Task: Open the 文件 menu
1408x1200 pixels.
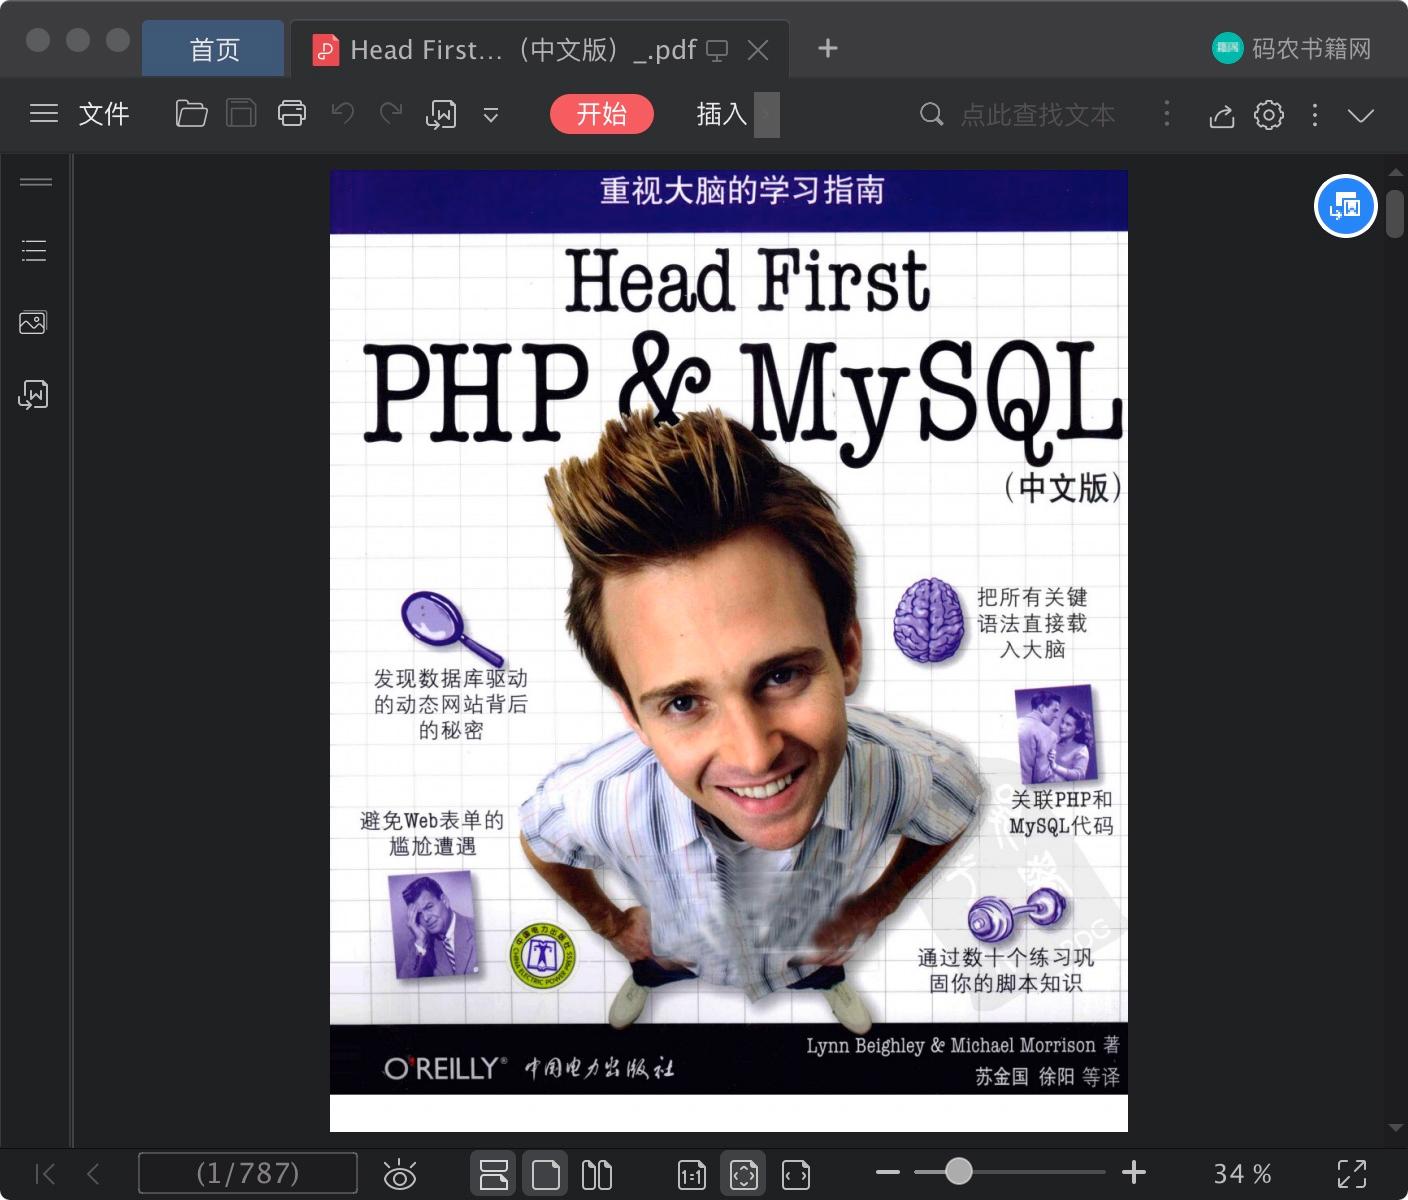Action: (x=104, y=114)
